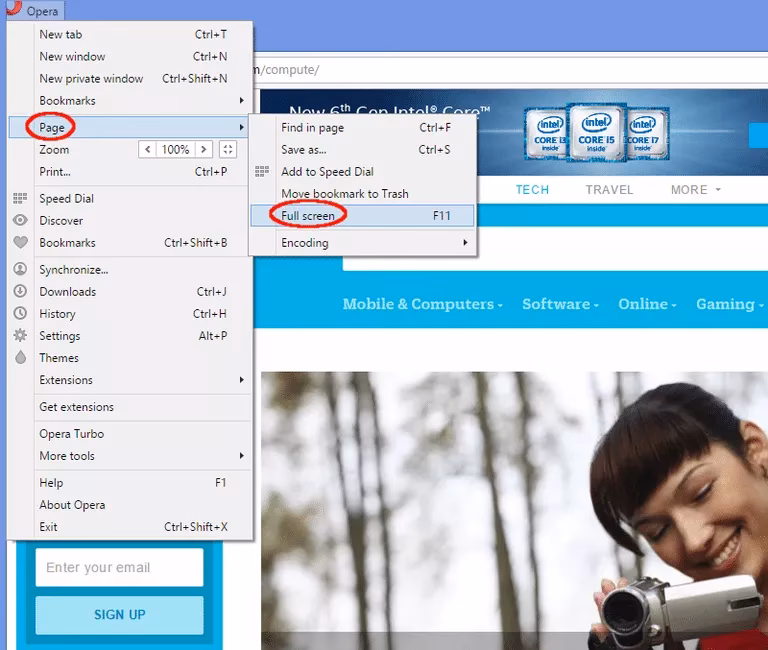This screenshot has width=768, height=650.
Task: Expand the Page submenu arrow
Action: [x=241, y=127]
